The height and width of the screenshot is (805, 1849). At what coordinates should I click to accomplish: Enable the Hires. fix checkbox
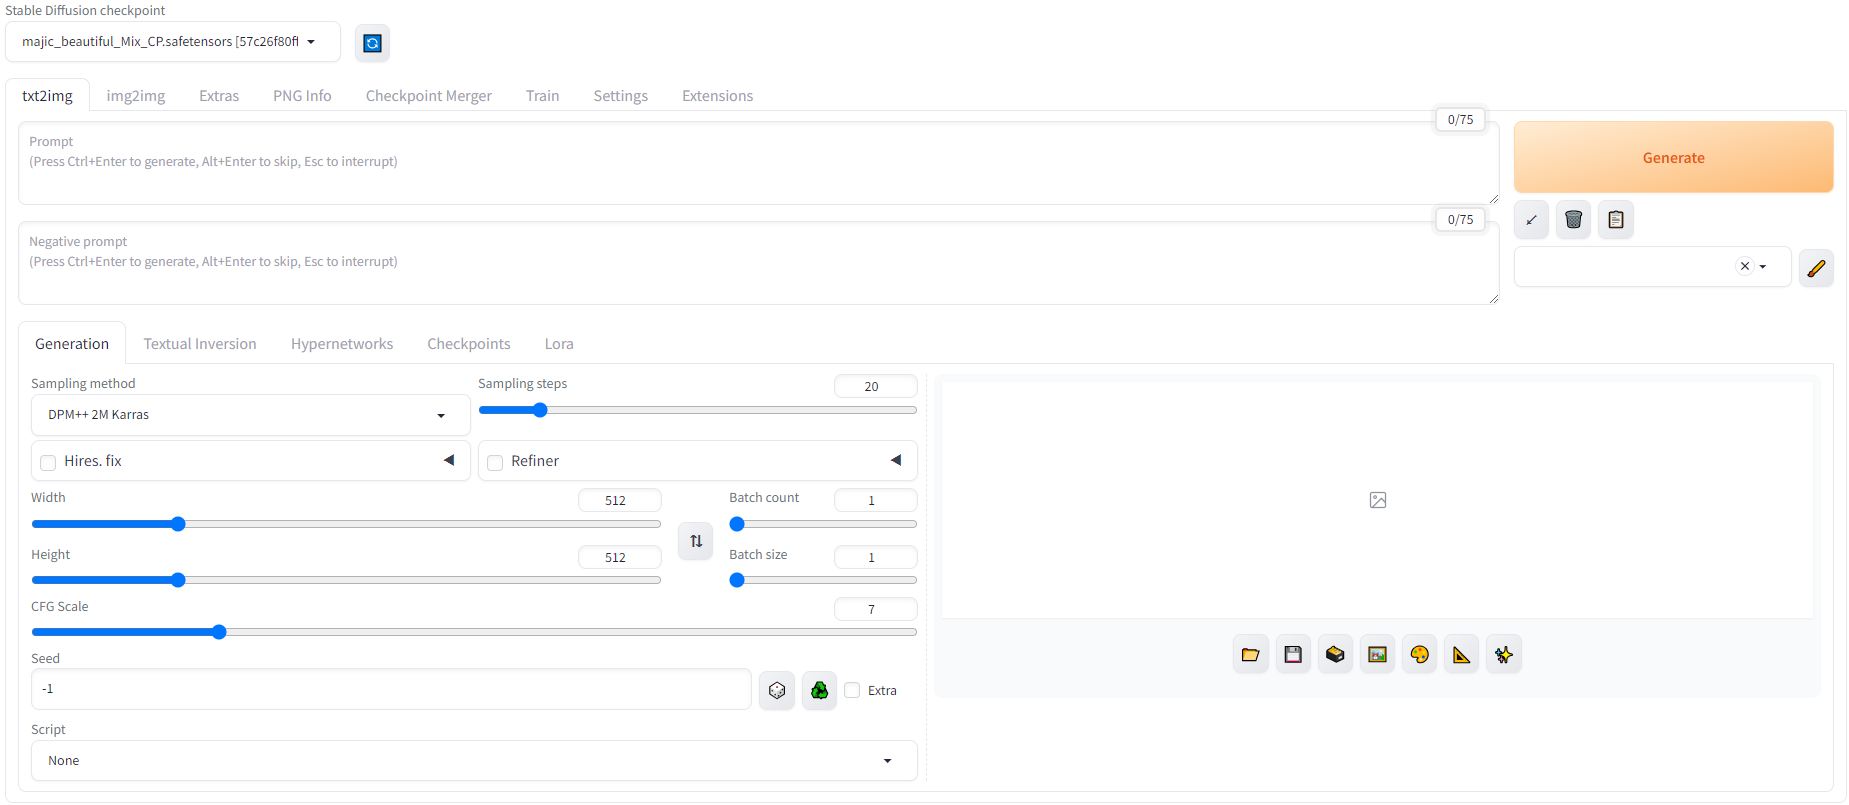tap(48, 462)
